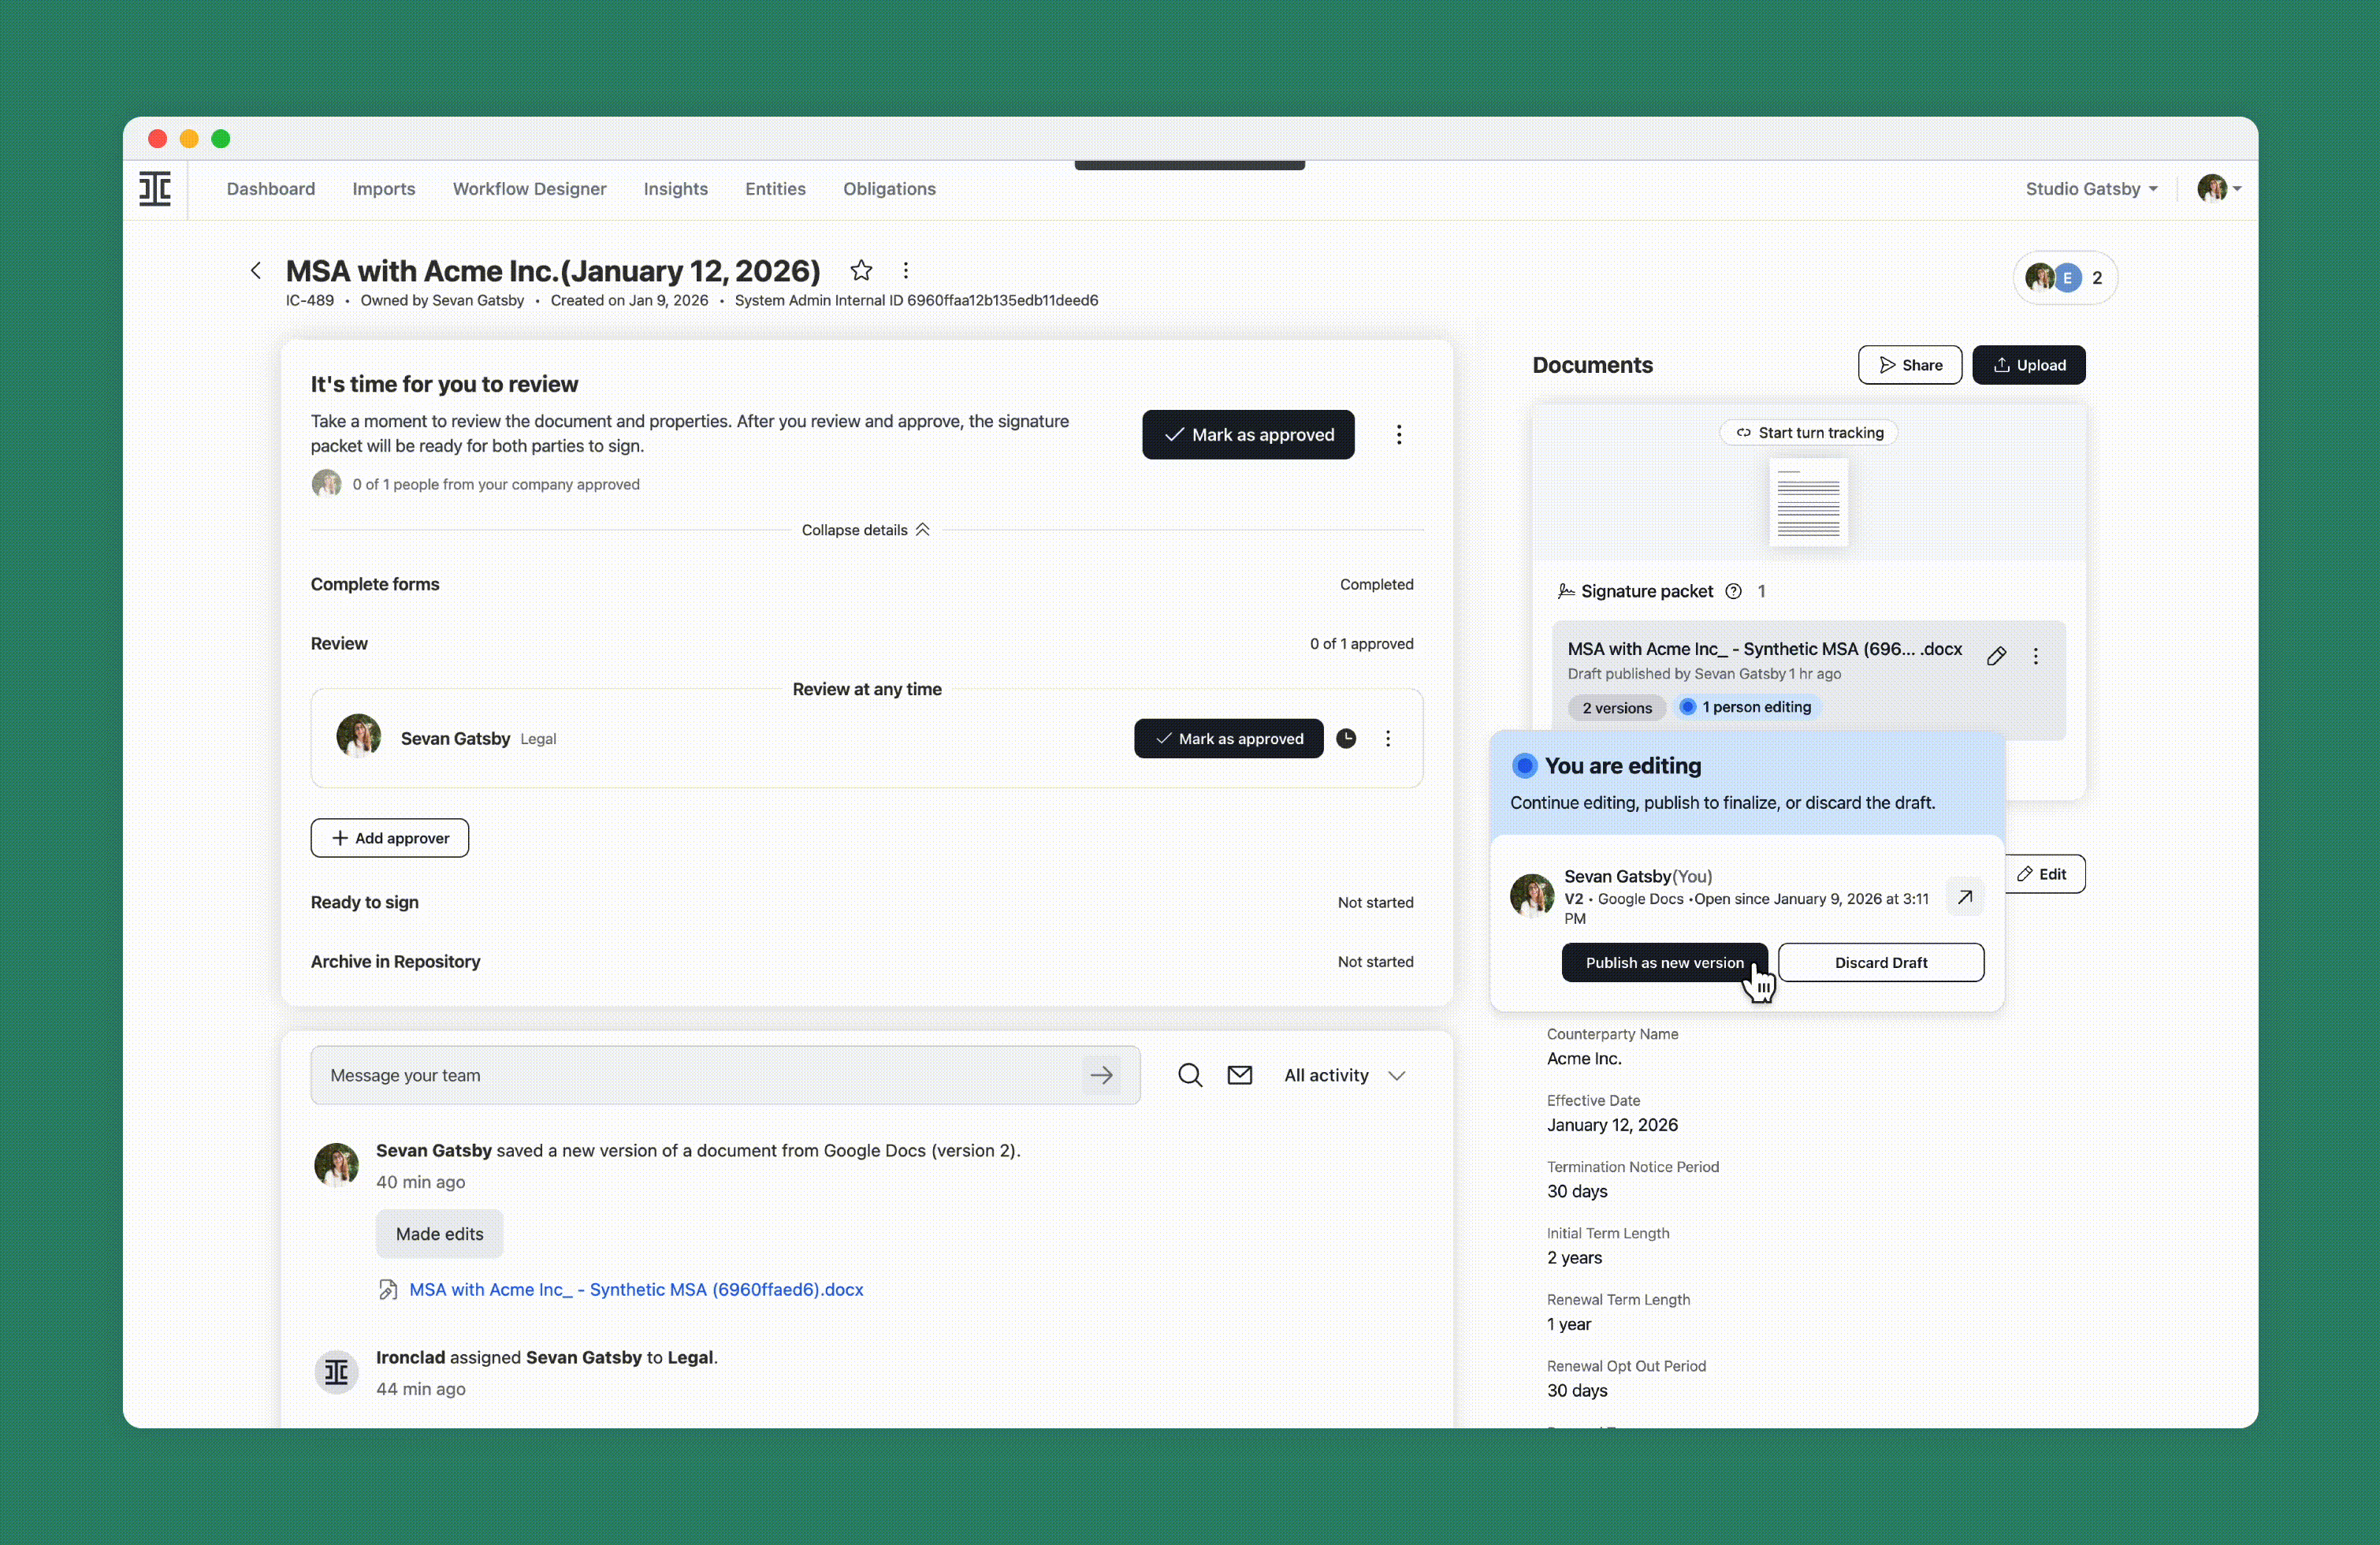Open the Studio Gatsby workspace dropdown

[x=2090, y=189]
